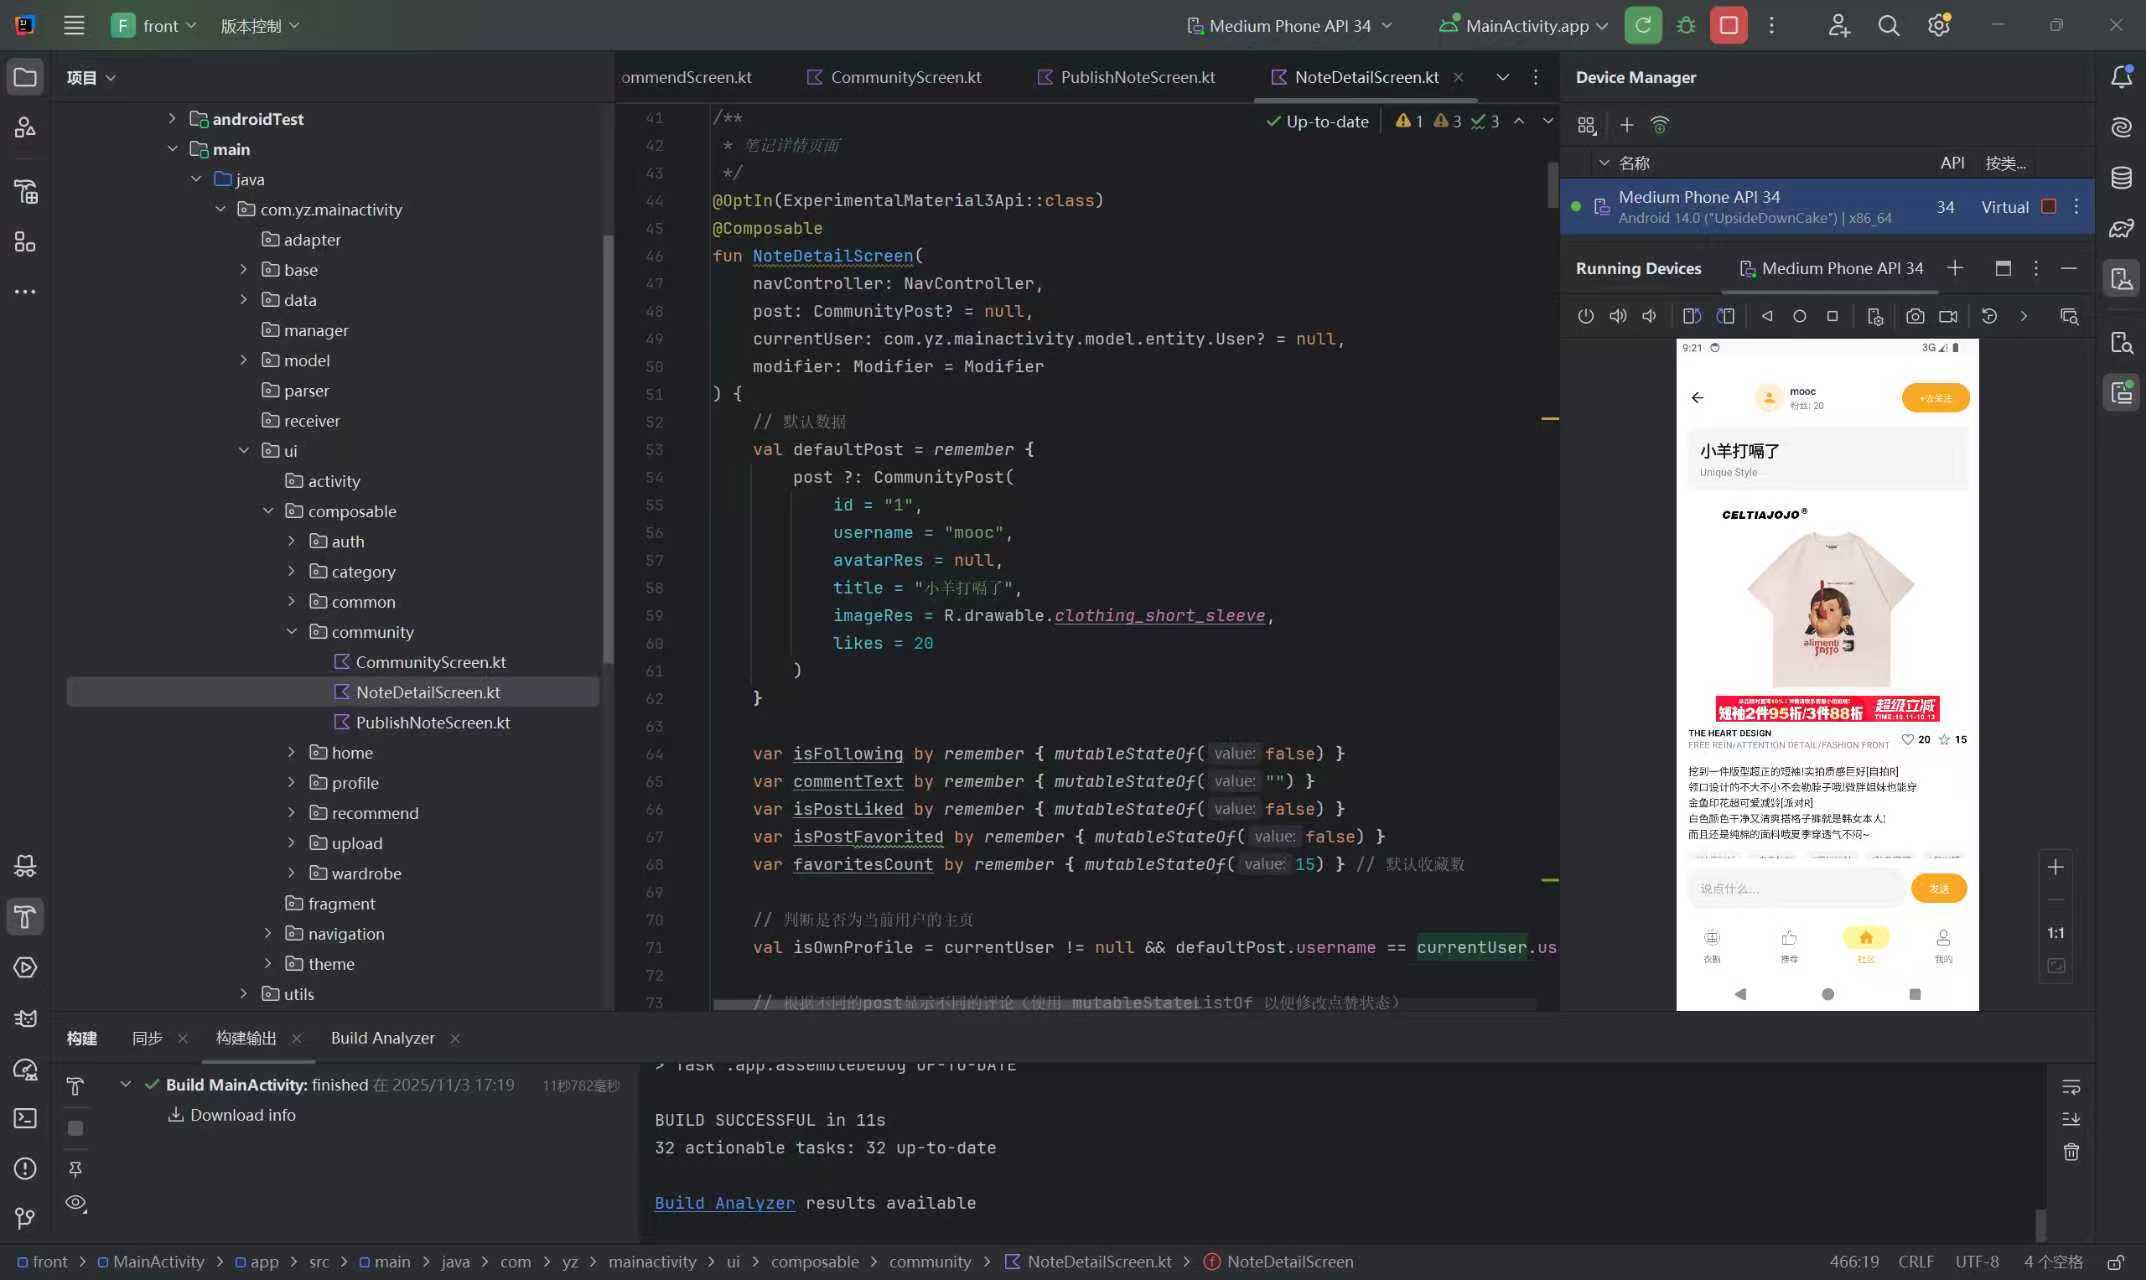
Task: Switch to the Build Analyzer tab
Action: click(x=382, y=1038)
